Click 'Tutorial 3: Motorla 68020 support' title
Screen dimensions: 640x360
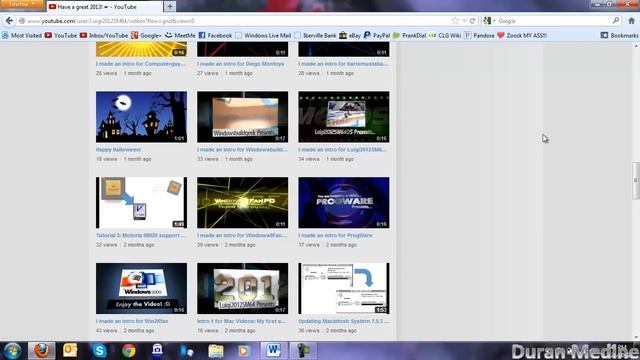point(141,236)
